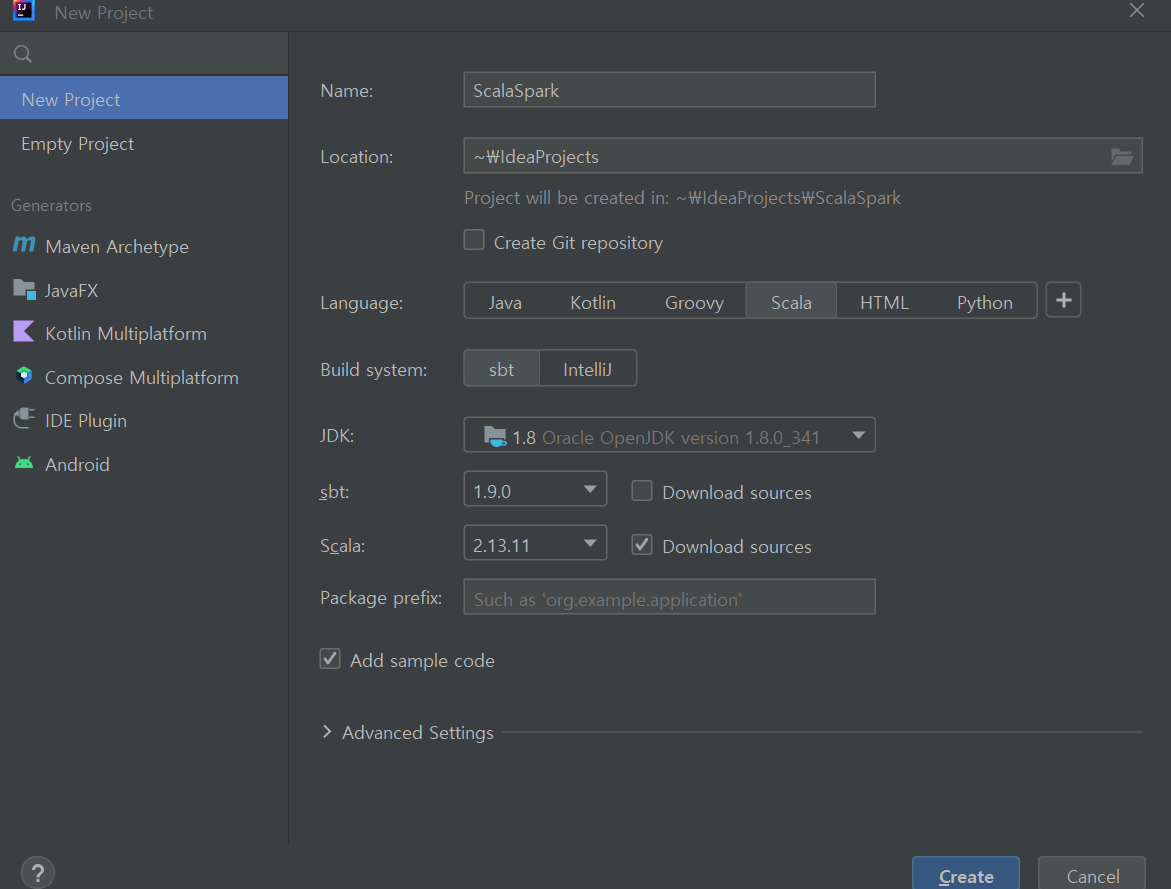The height and width of the screenshot is (889, 1171).
Task: Choose Python language option
Action: click(x=984, y=302)
